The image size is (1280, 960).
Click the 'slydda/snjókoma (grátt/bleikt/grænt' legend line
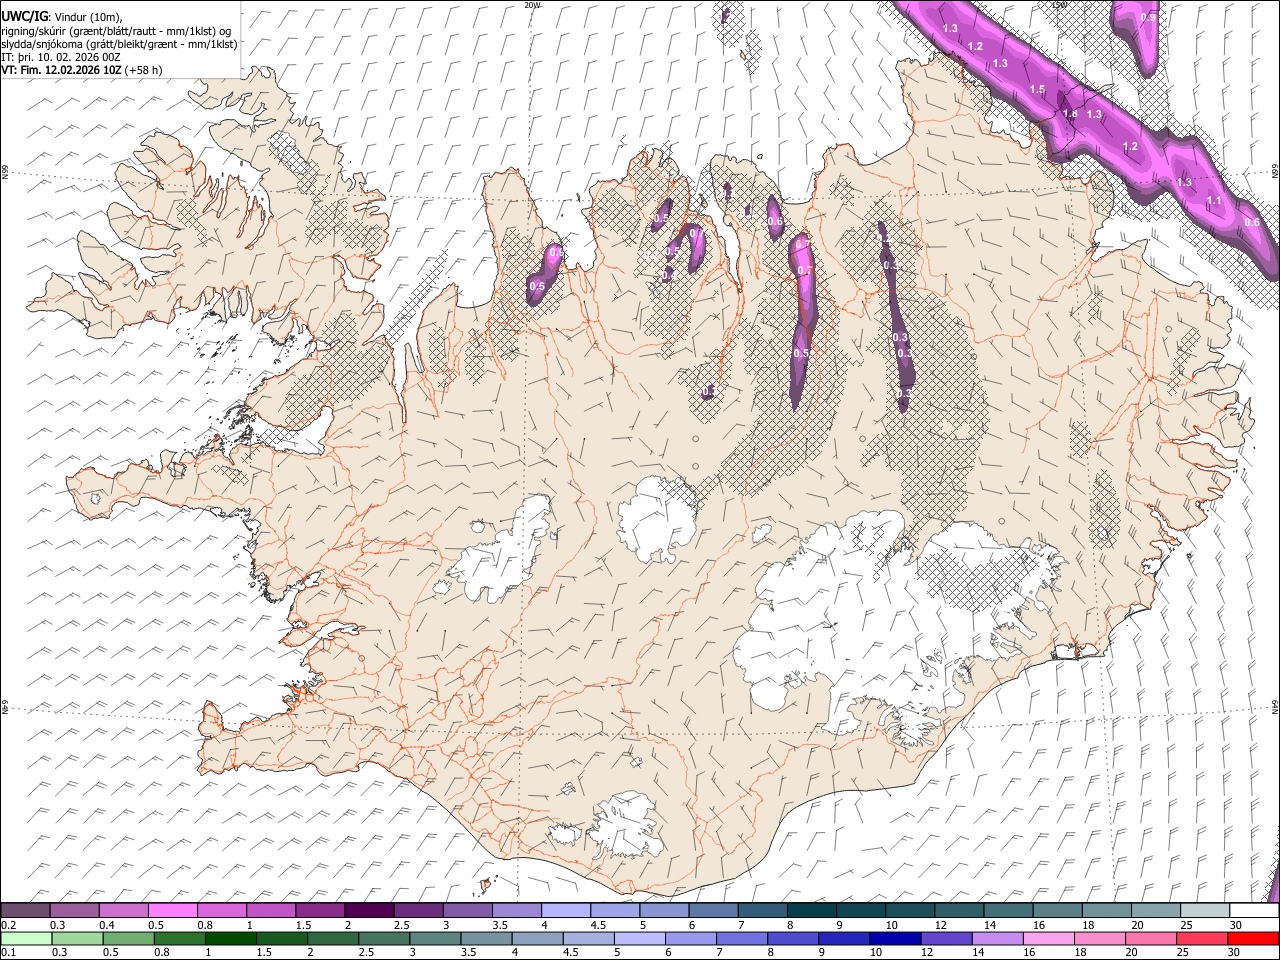tap(119, 44)
